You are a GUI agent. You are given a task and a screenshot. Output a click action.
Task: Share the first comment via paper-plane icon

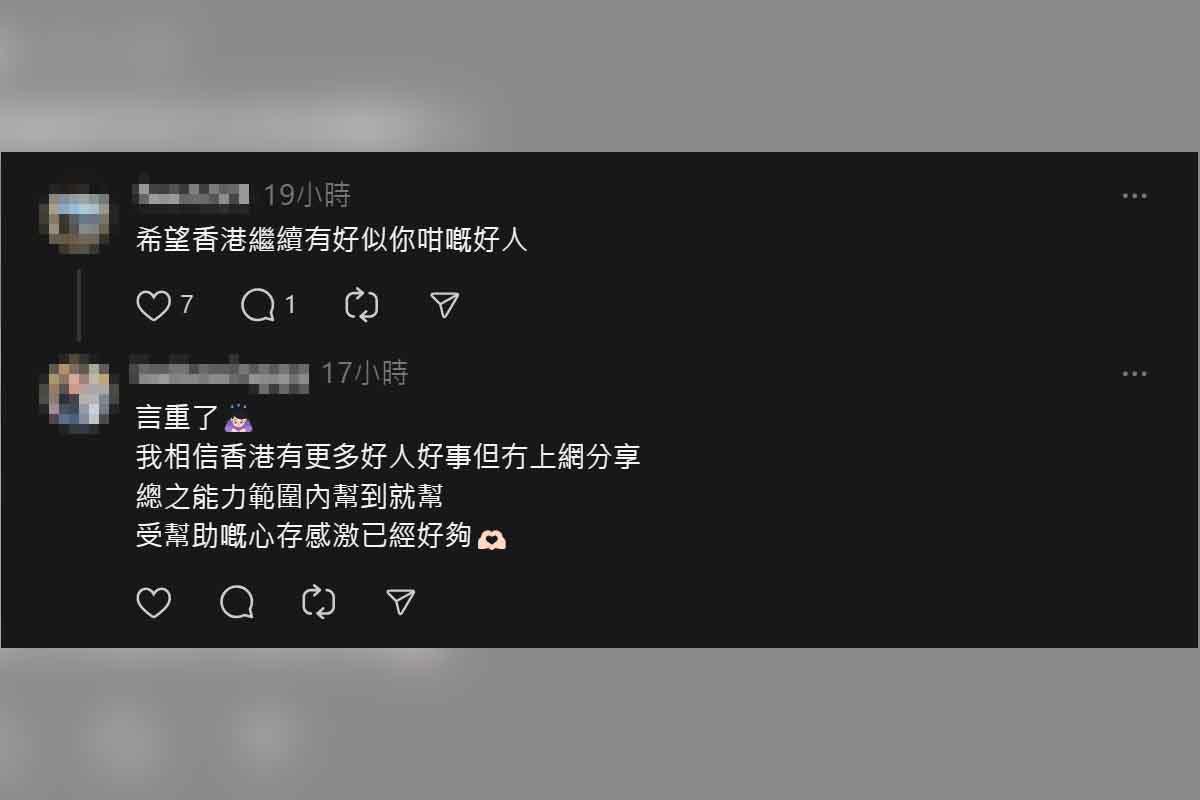(444, 305)
